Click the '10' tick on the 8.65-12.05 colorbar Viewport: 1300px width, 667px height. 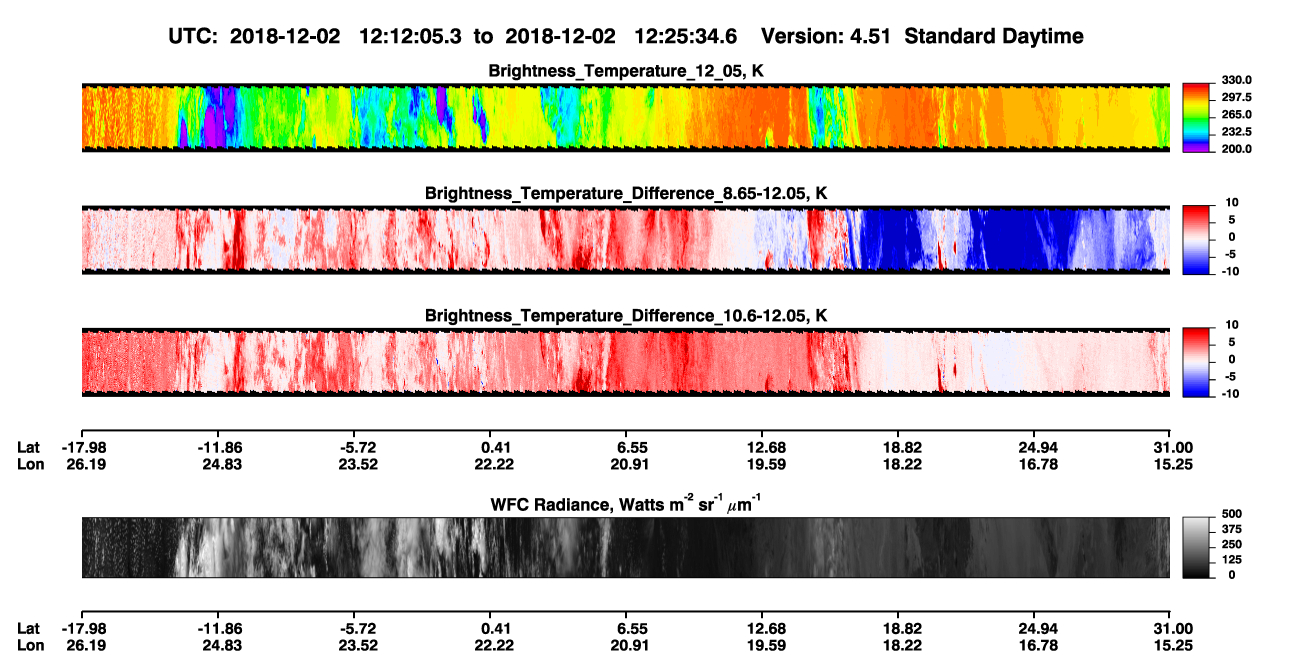[1233, 202]
